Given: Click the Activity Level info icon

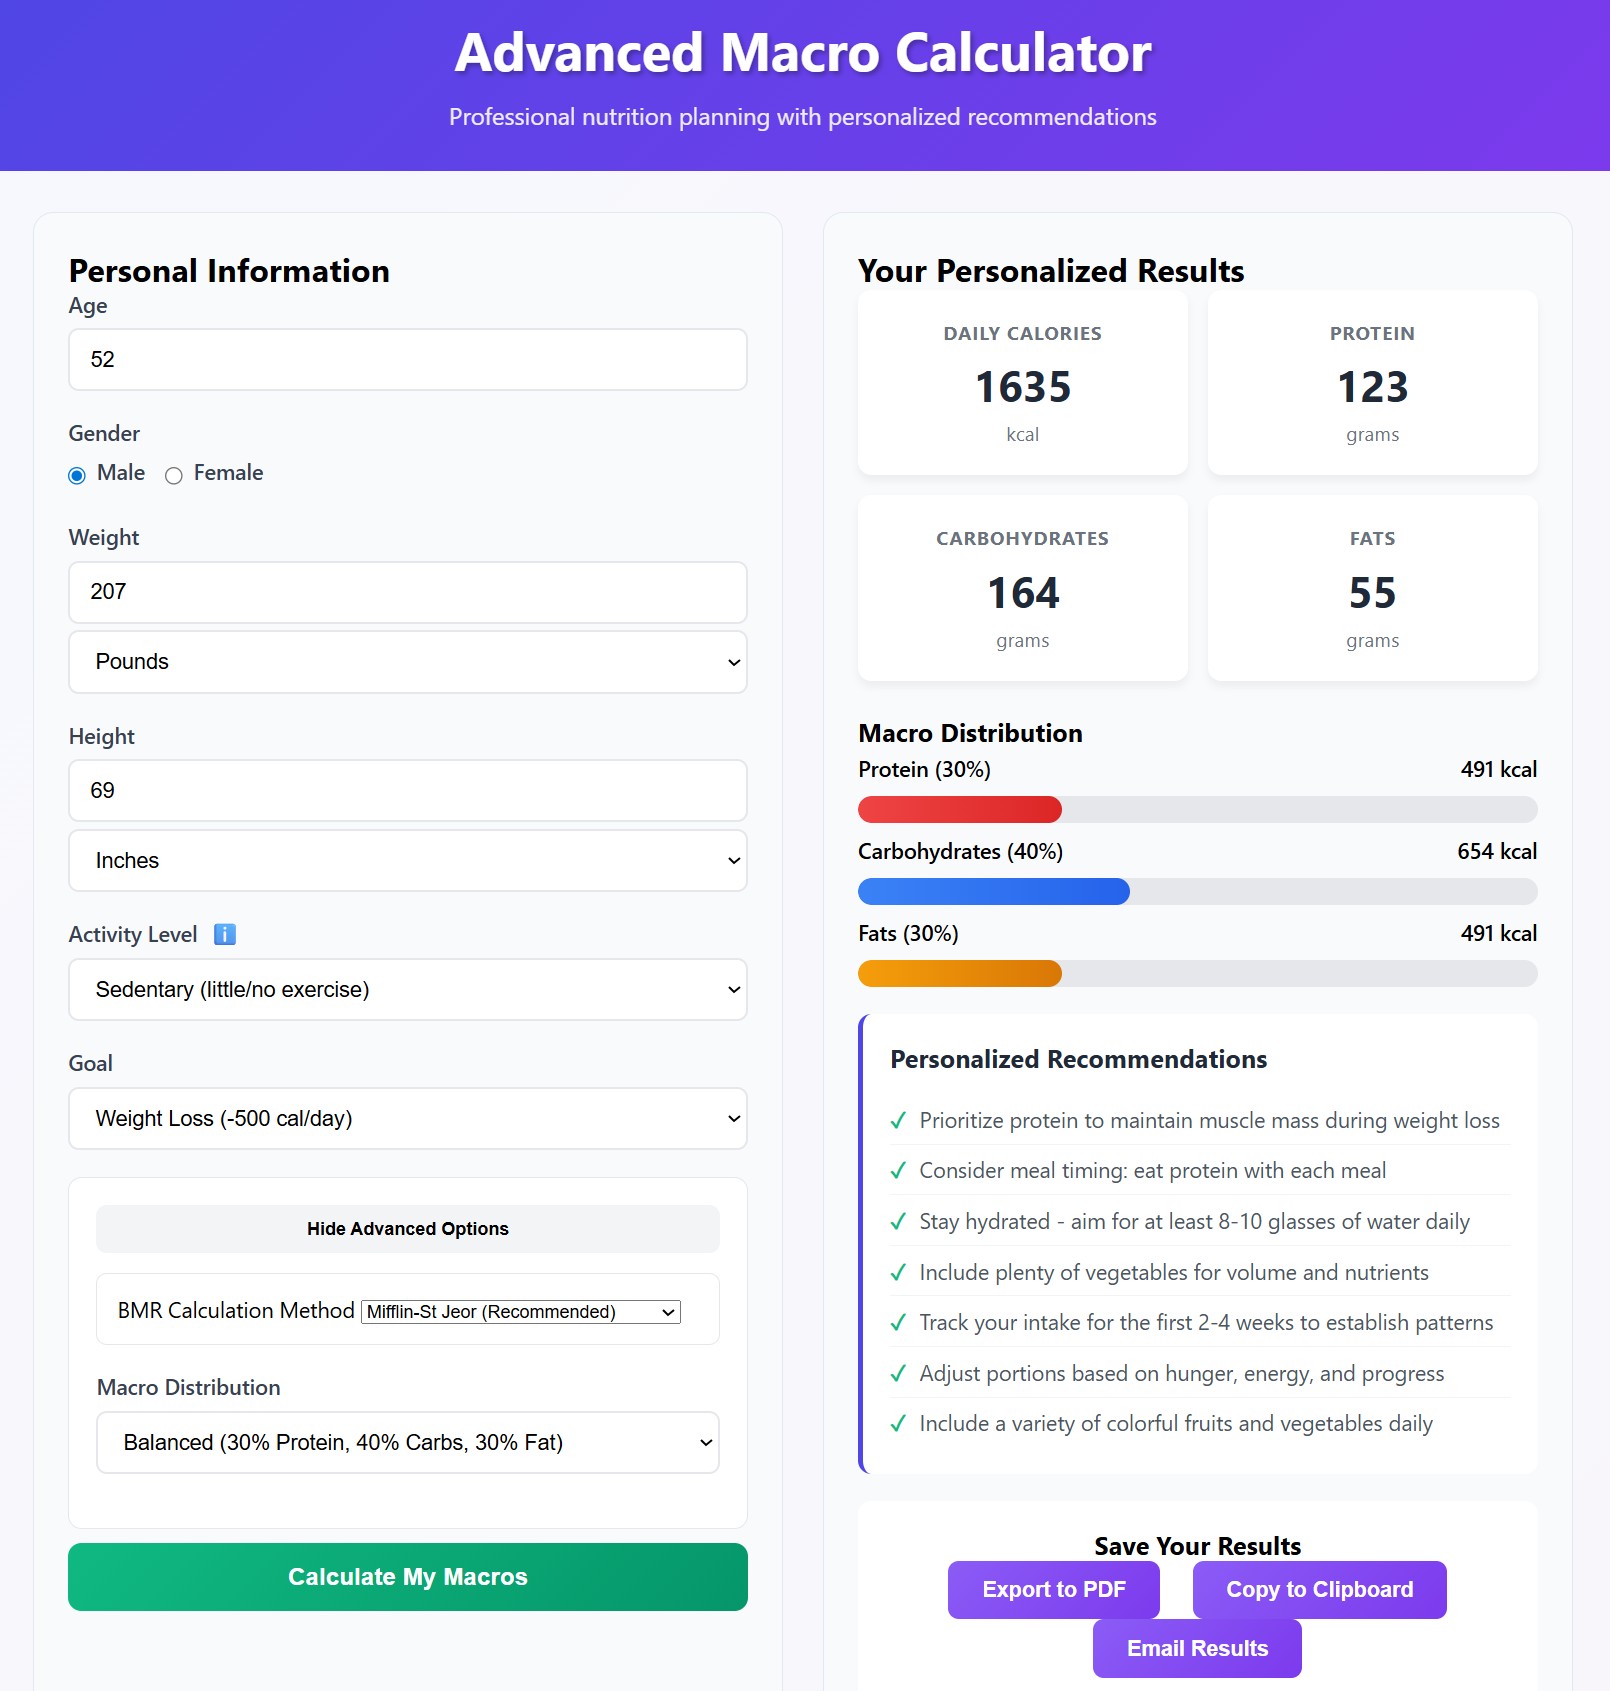Looking at the screenshot, I should pyautogui.click(x=224, y=934).
